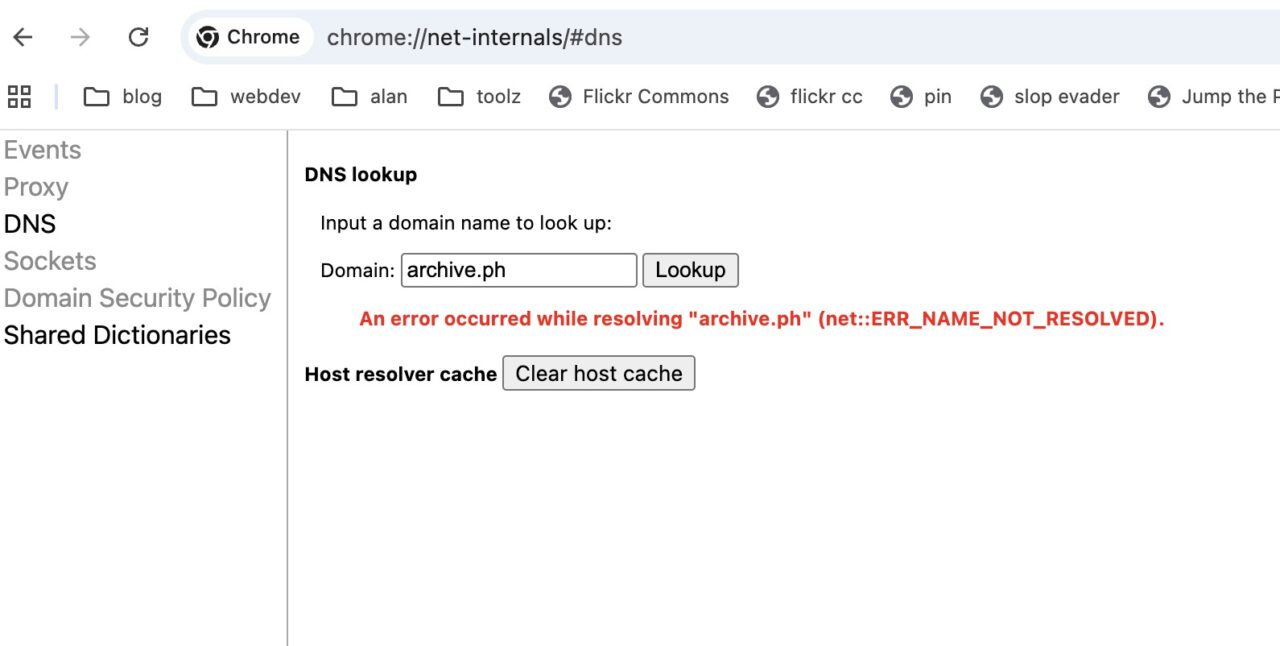Click the Chrome logo in address bar
This screenshot has height=646, width=1280.
pyautogui.click(x=208, y=37)
